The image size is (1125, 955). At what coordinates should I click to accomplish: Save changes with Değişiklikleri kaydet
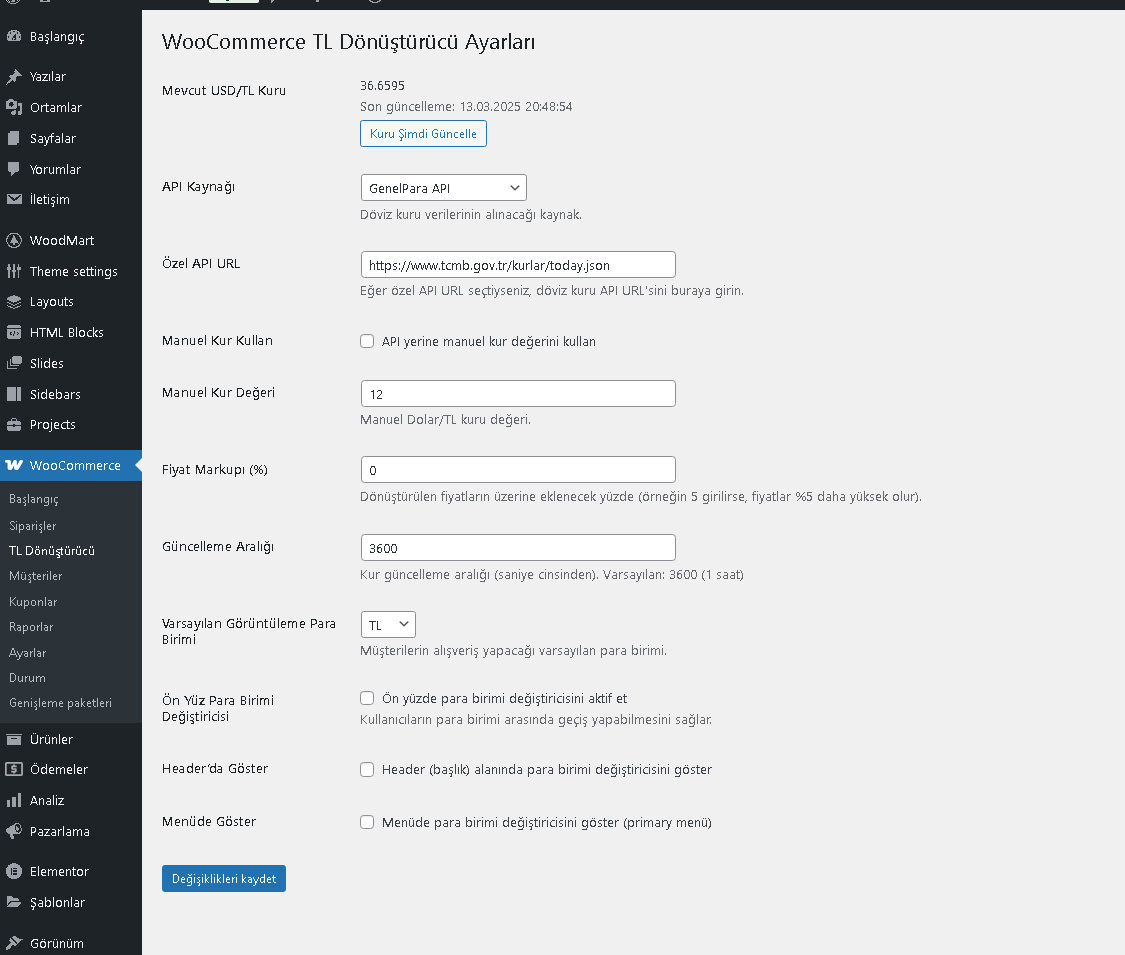[x=224, y=878]
